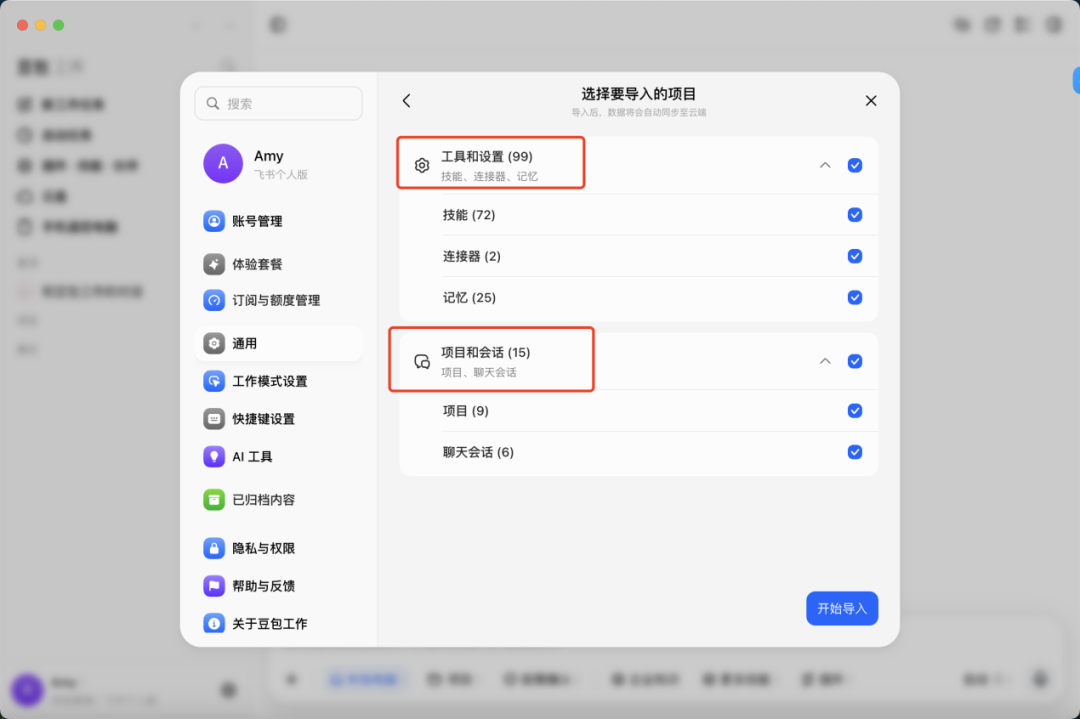The height and width of the screenshot is (719, 1080).
Task: Click Amy's purple profile avatar
Action: pos(223,163)
